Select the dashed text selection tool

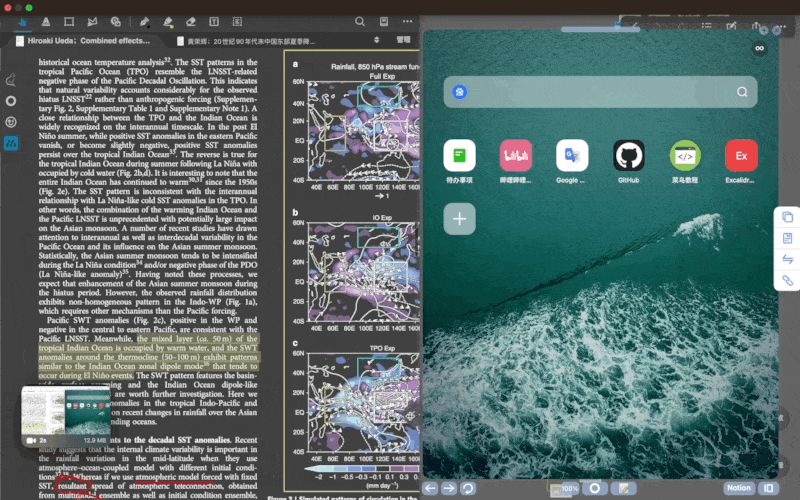click(237, 21)
